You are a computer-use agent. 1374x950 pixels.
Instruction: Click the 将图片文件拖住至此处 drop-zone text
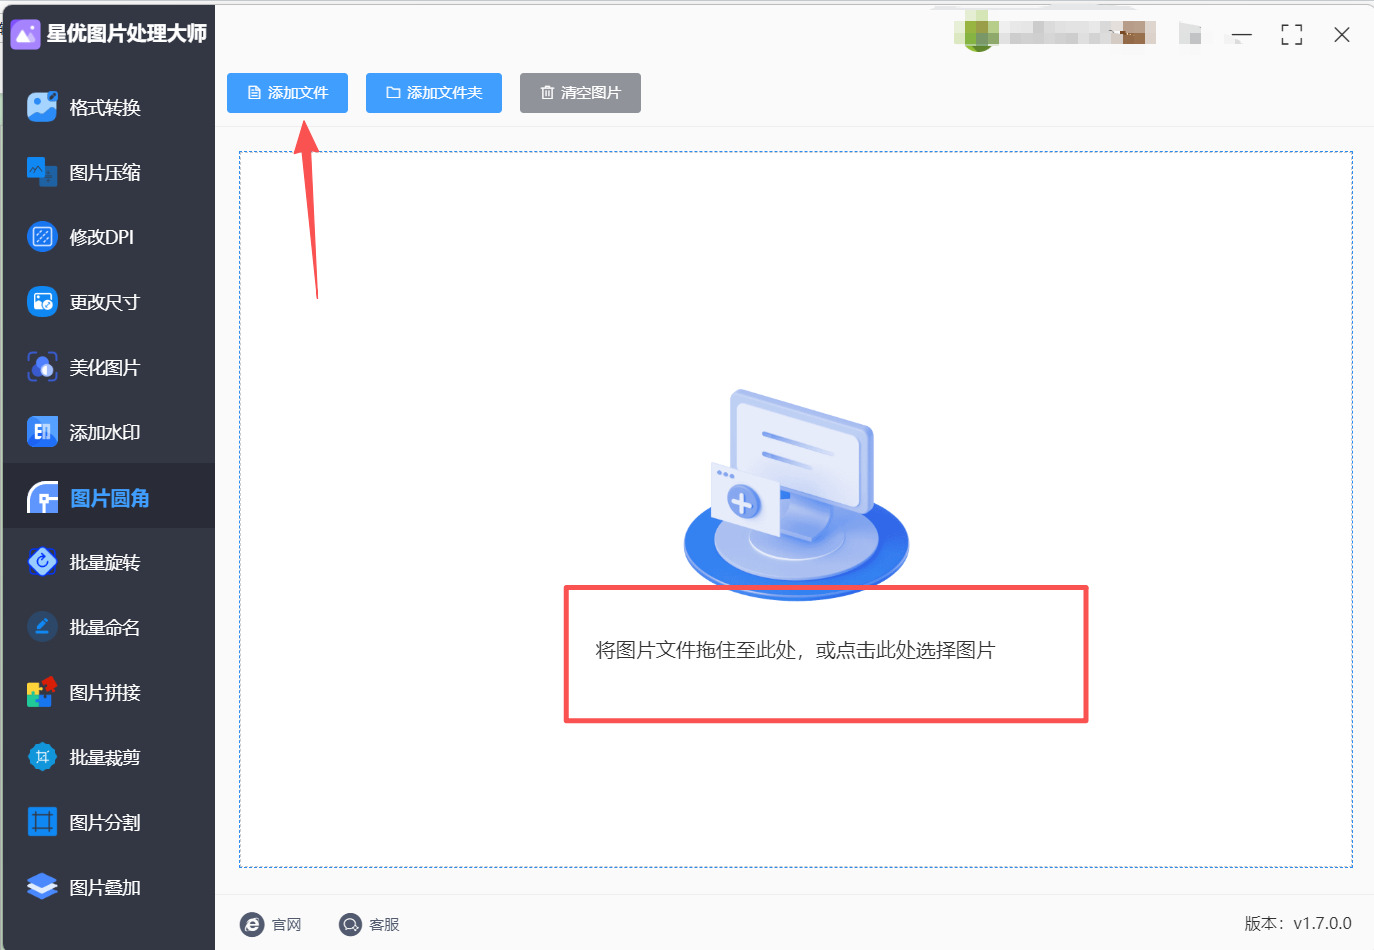[x=796, y=651]
